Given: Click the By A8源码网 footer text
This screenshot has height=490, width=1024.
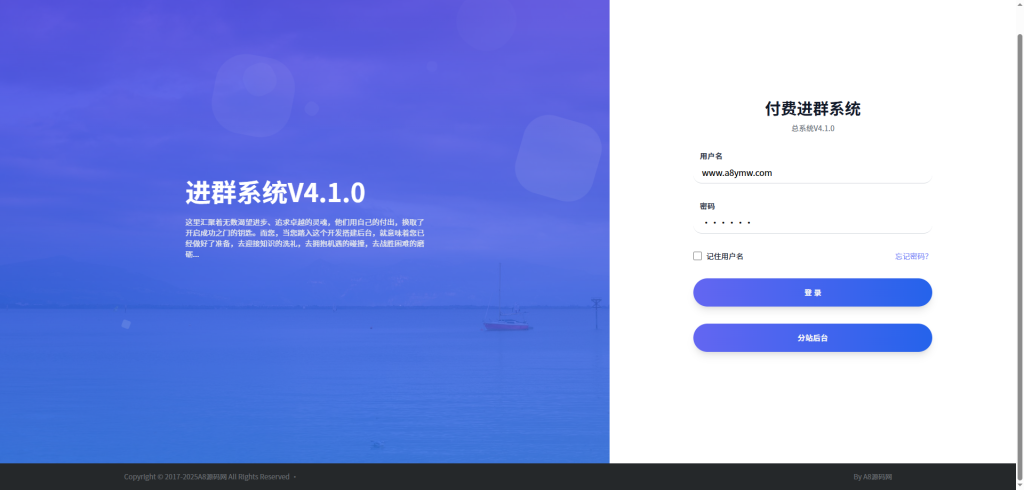Looking at the screenshot, I should (872, 477).
